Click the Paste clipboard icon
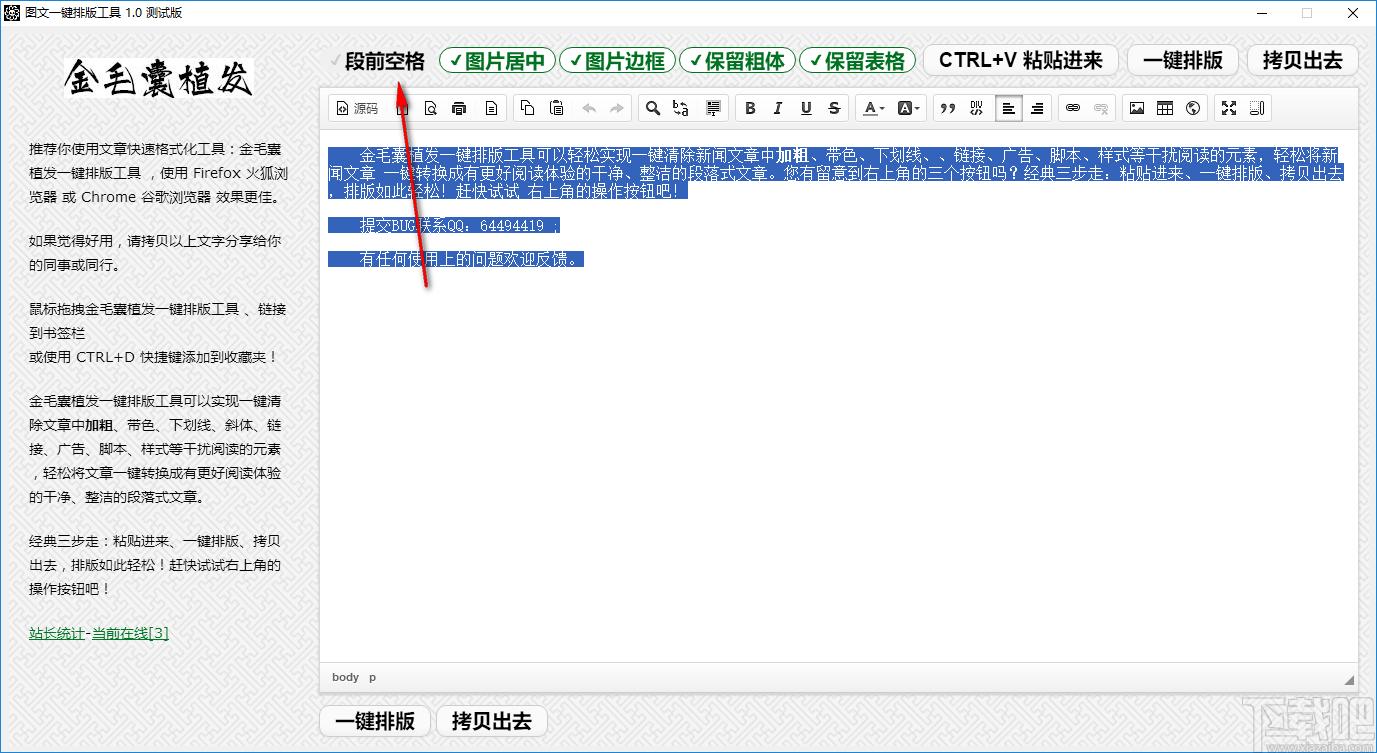The width and height of the screenshot is (1377, 753). tap(557, 108)
